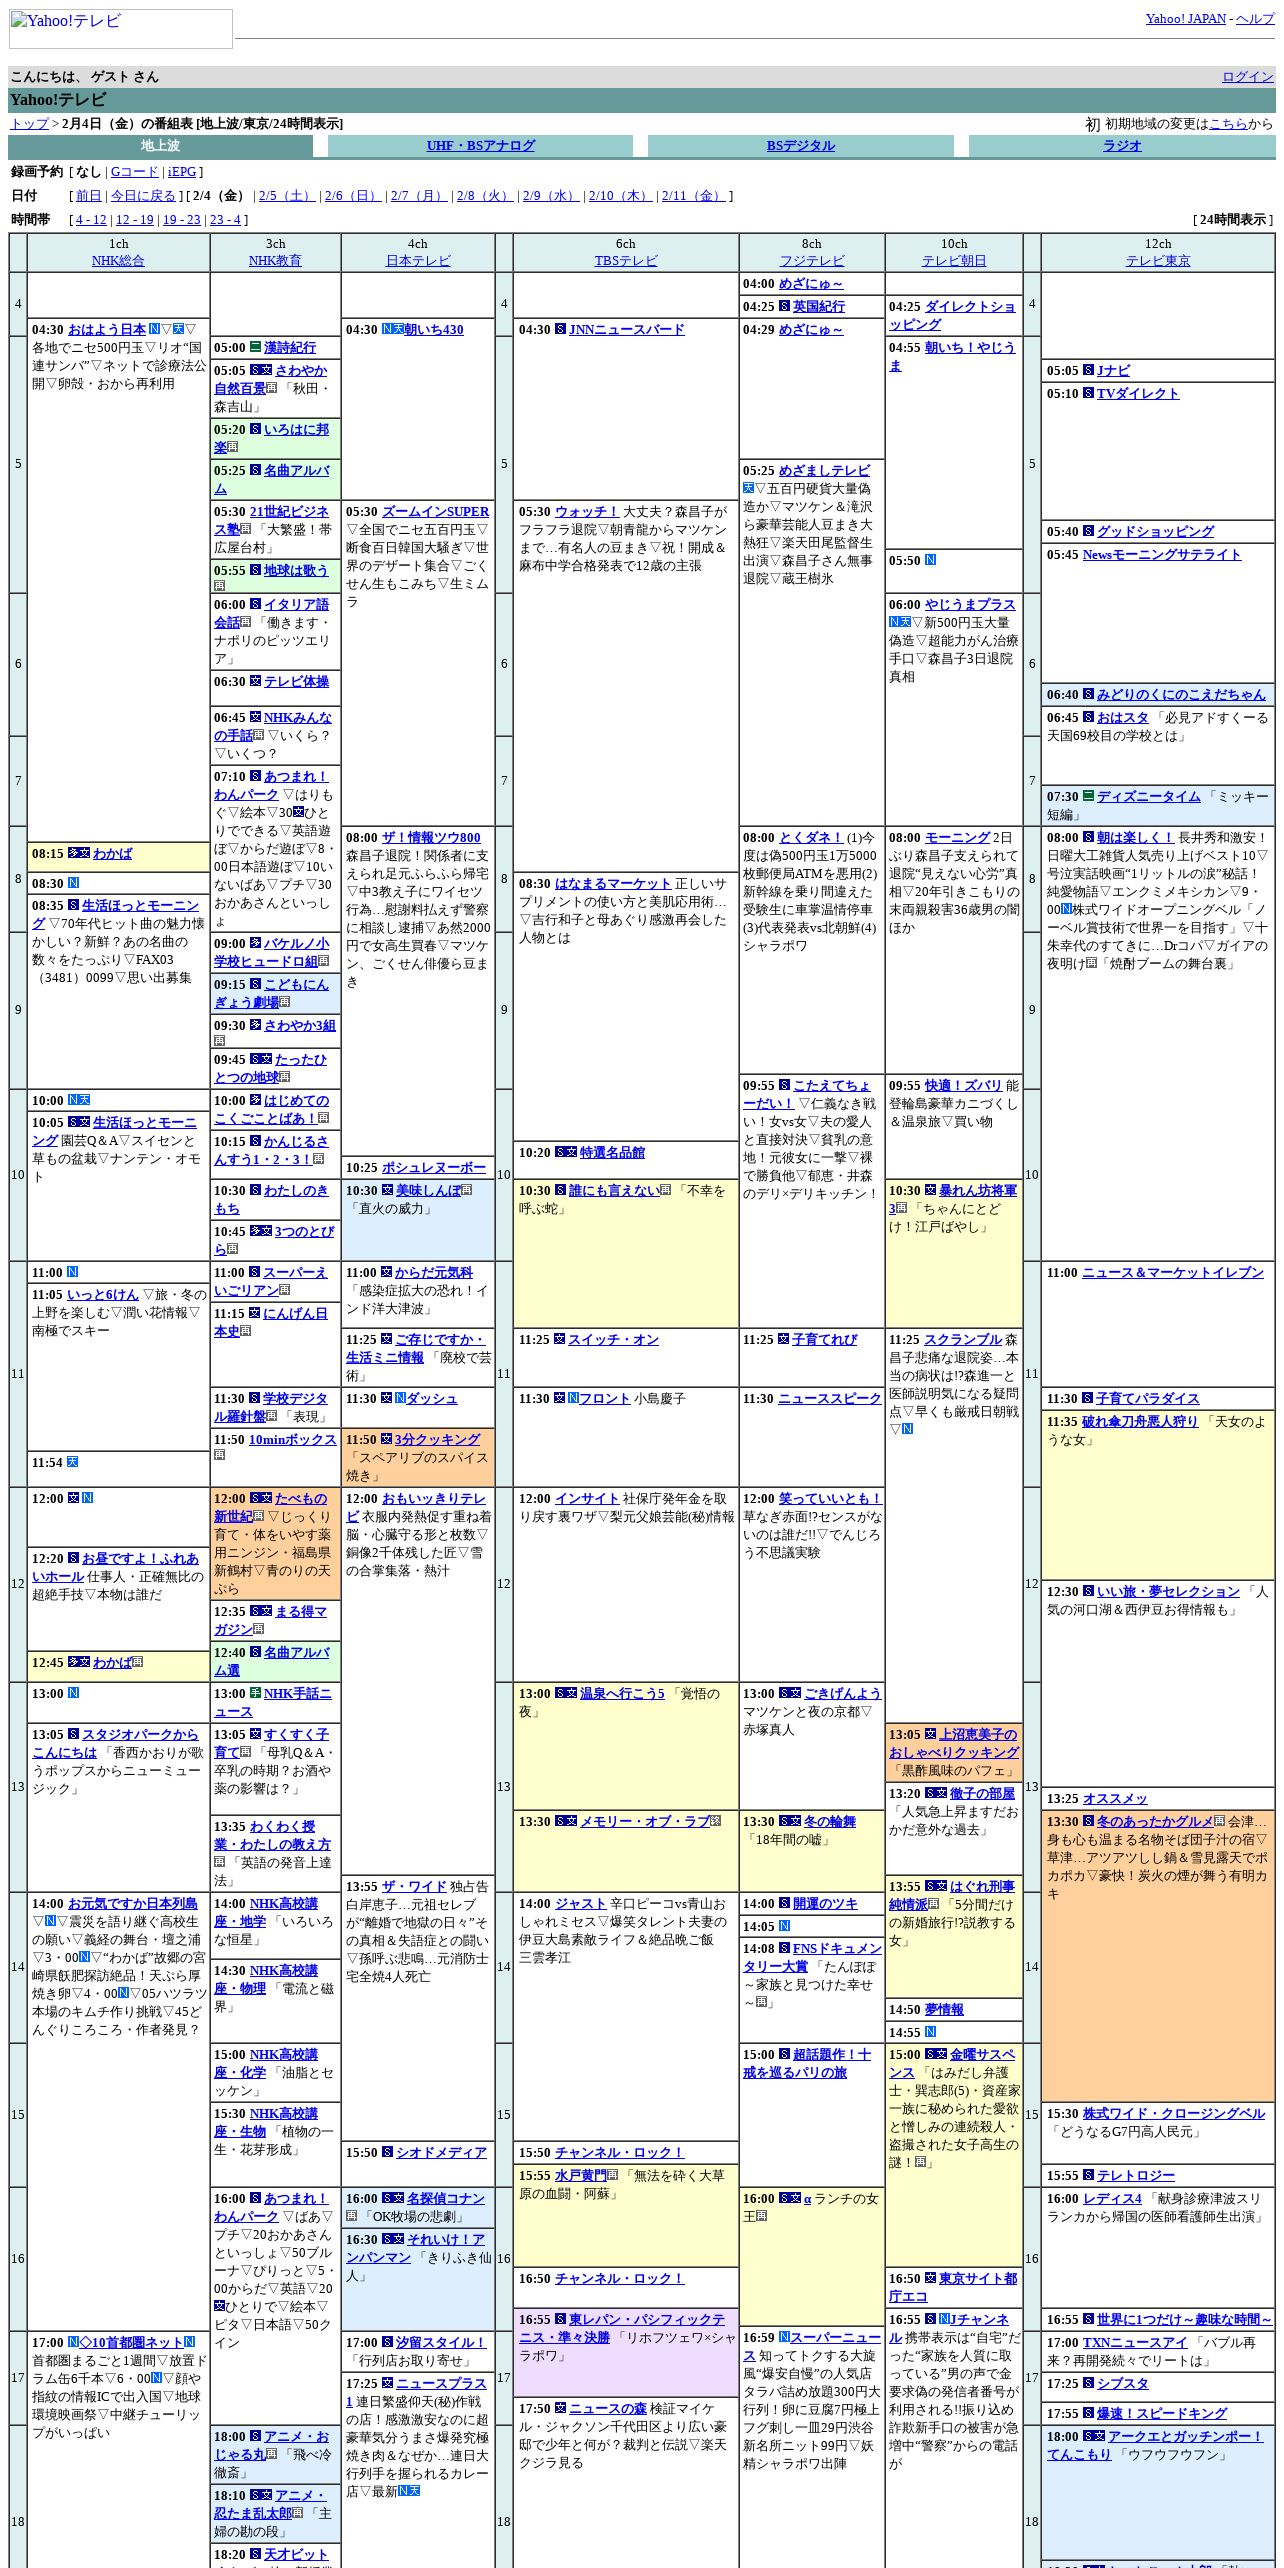Open the ヘルプ help link
This screenshot has height=2568, width=1284.
[x=1255, y=19]
